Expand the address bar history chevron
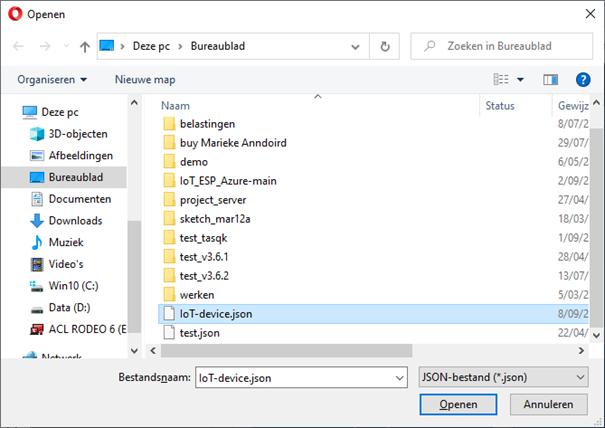 (355, 47)
